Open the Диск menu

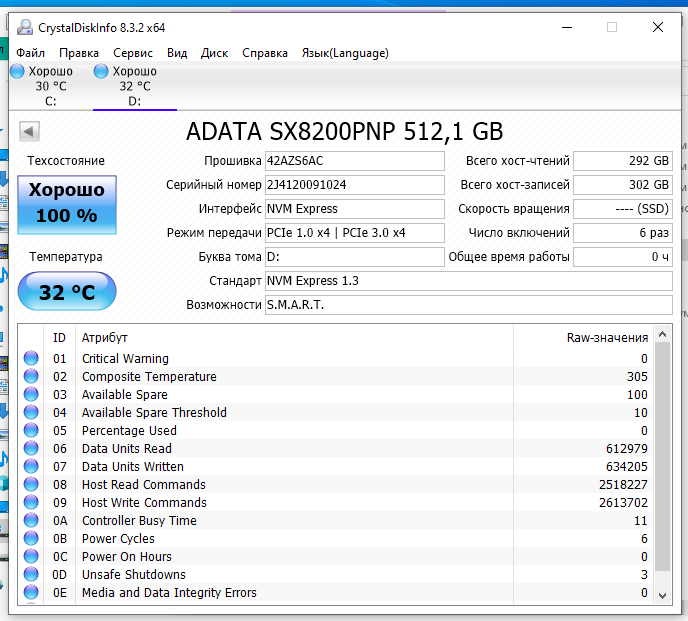point(214,53)
